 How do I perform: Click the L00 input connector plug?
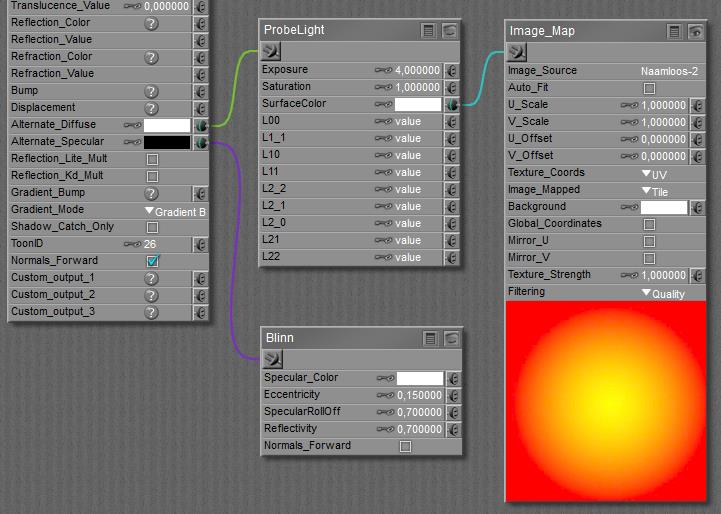tap(452, 121)
